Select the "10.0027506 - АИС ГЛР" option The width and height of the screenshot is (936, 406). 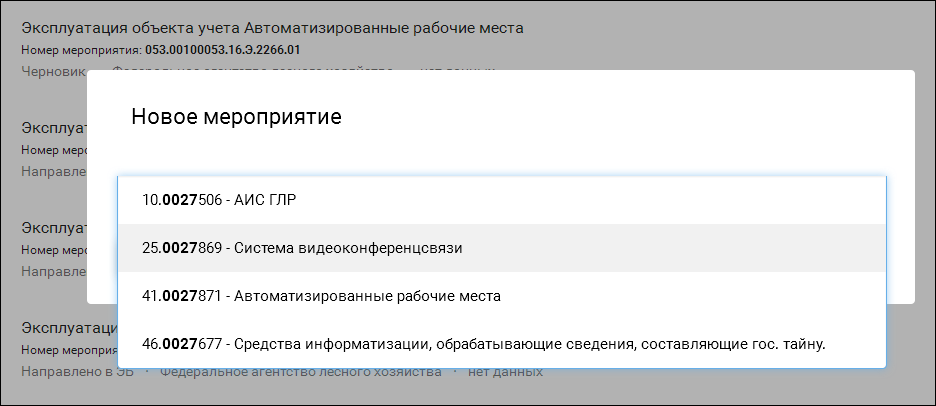point(501,200)
